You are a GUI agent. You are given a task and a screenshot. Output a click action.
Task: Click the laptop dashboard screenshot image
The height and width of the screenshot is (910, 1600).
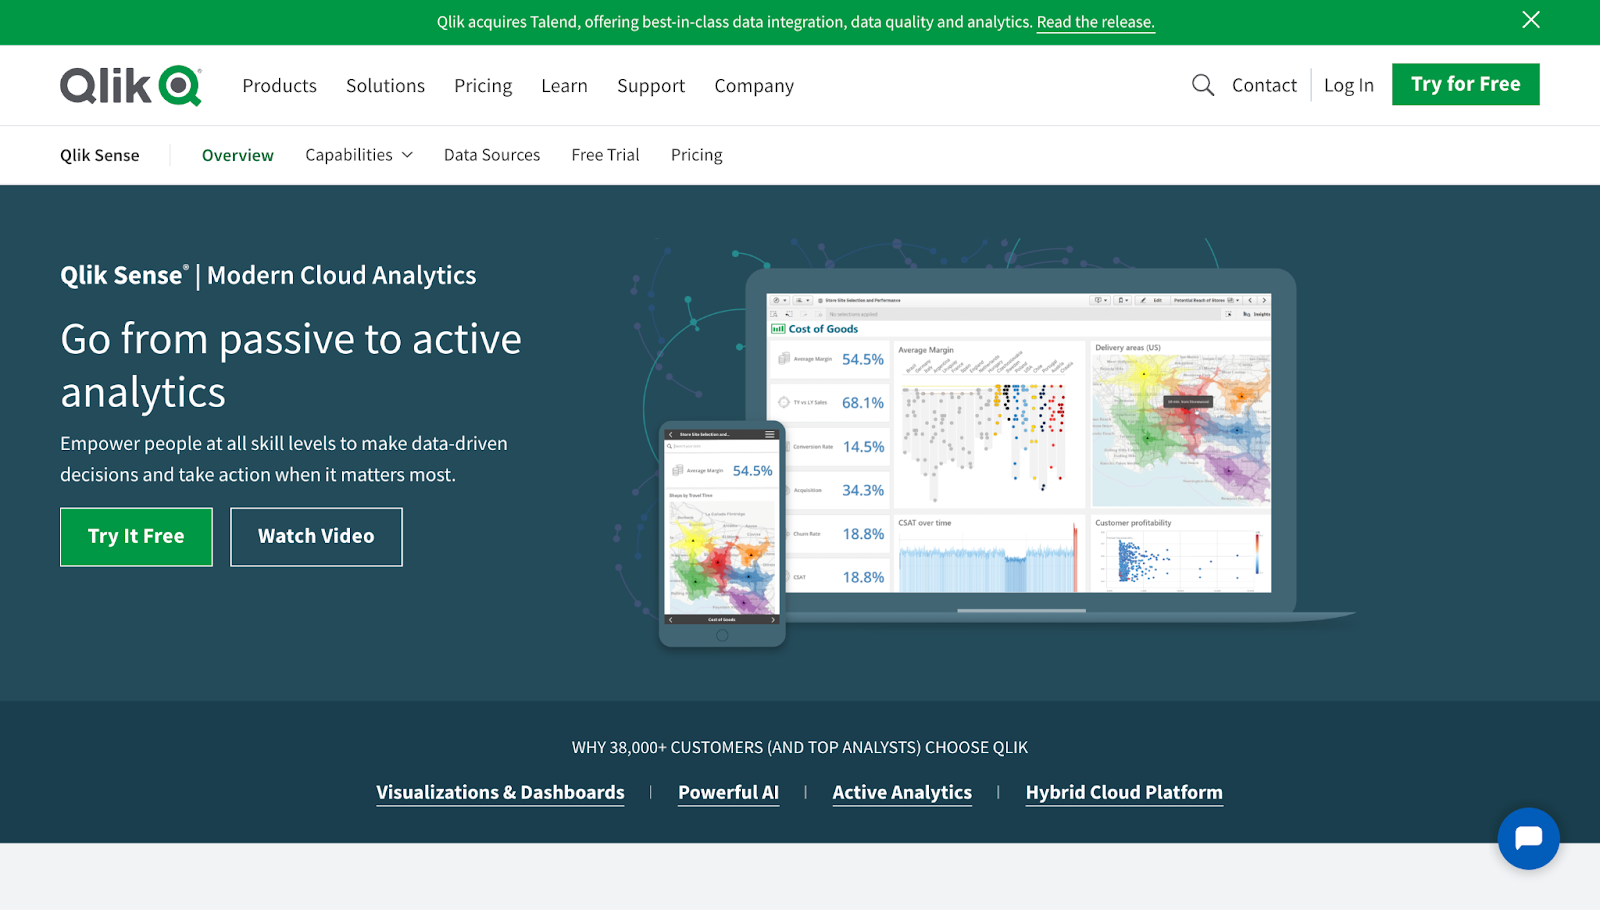(x=1019, y=442)
